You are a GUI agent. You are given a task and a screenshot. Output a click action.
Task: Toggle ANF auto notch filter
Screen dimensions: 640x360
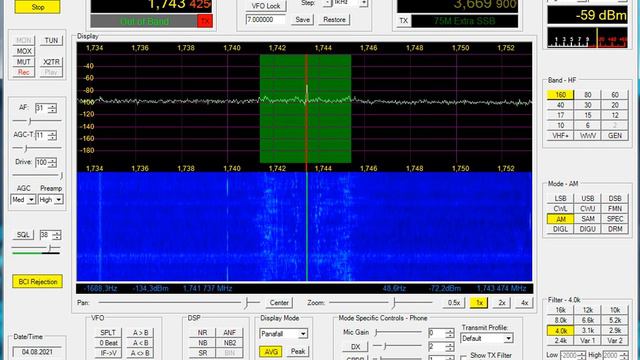tap(229, 333)
